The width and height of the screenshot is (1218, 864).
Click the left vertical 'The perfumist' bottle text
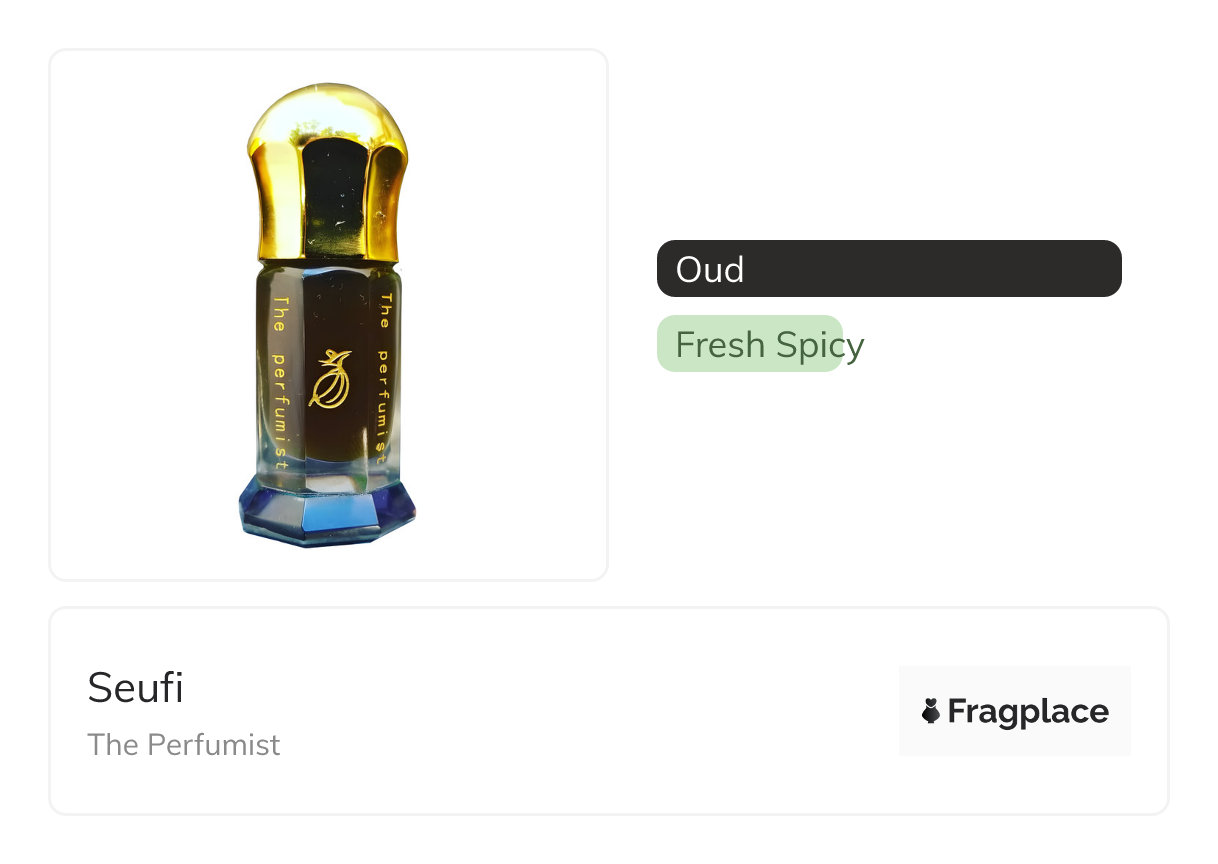pos(279,383)
